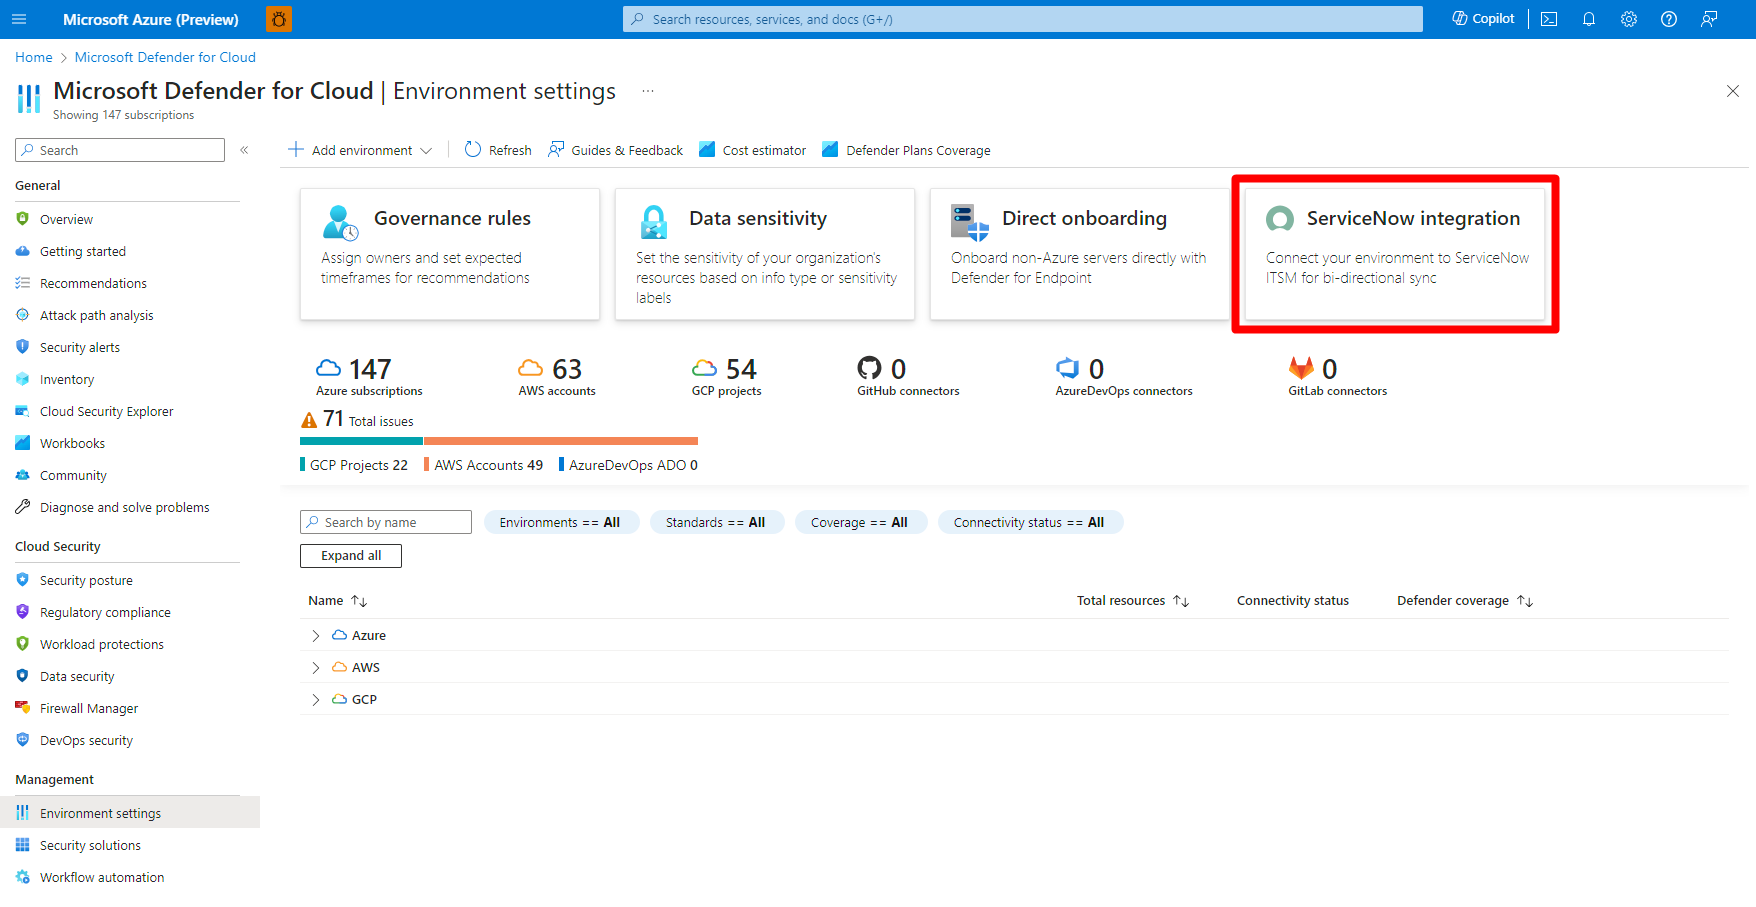Open the Governance rules card
Screen dimensions: 1756x907
[x=450, y=254]
